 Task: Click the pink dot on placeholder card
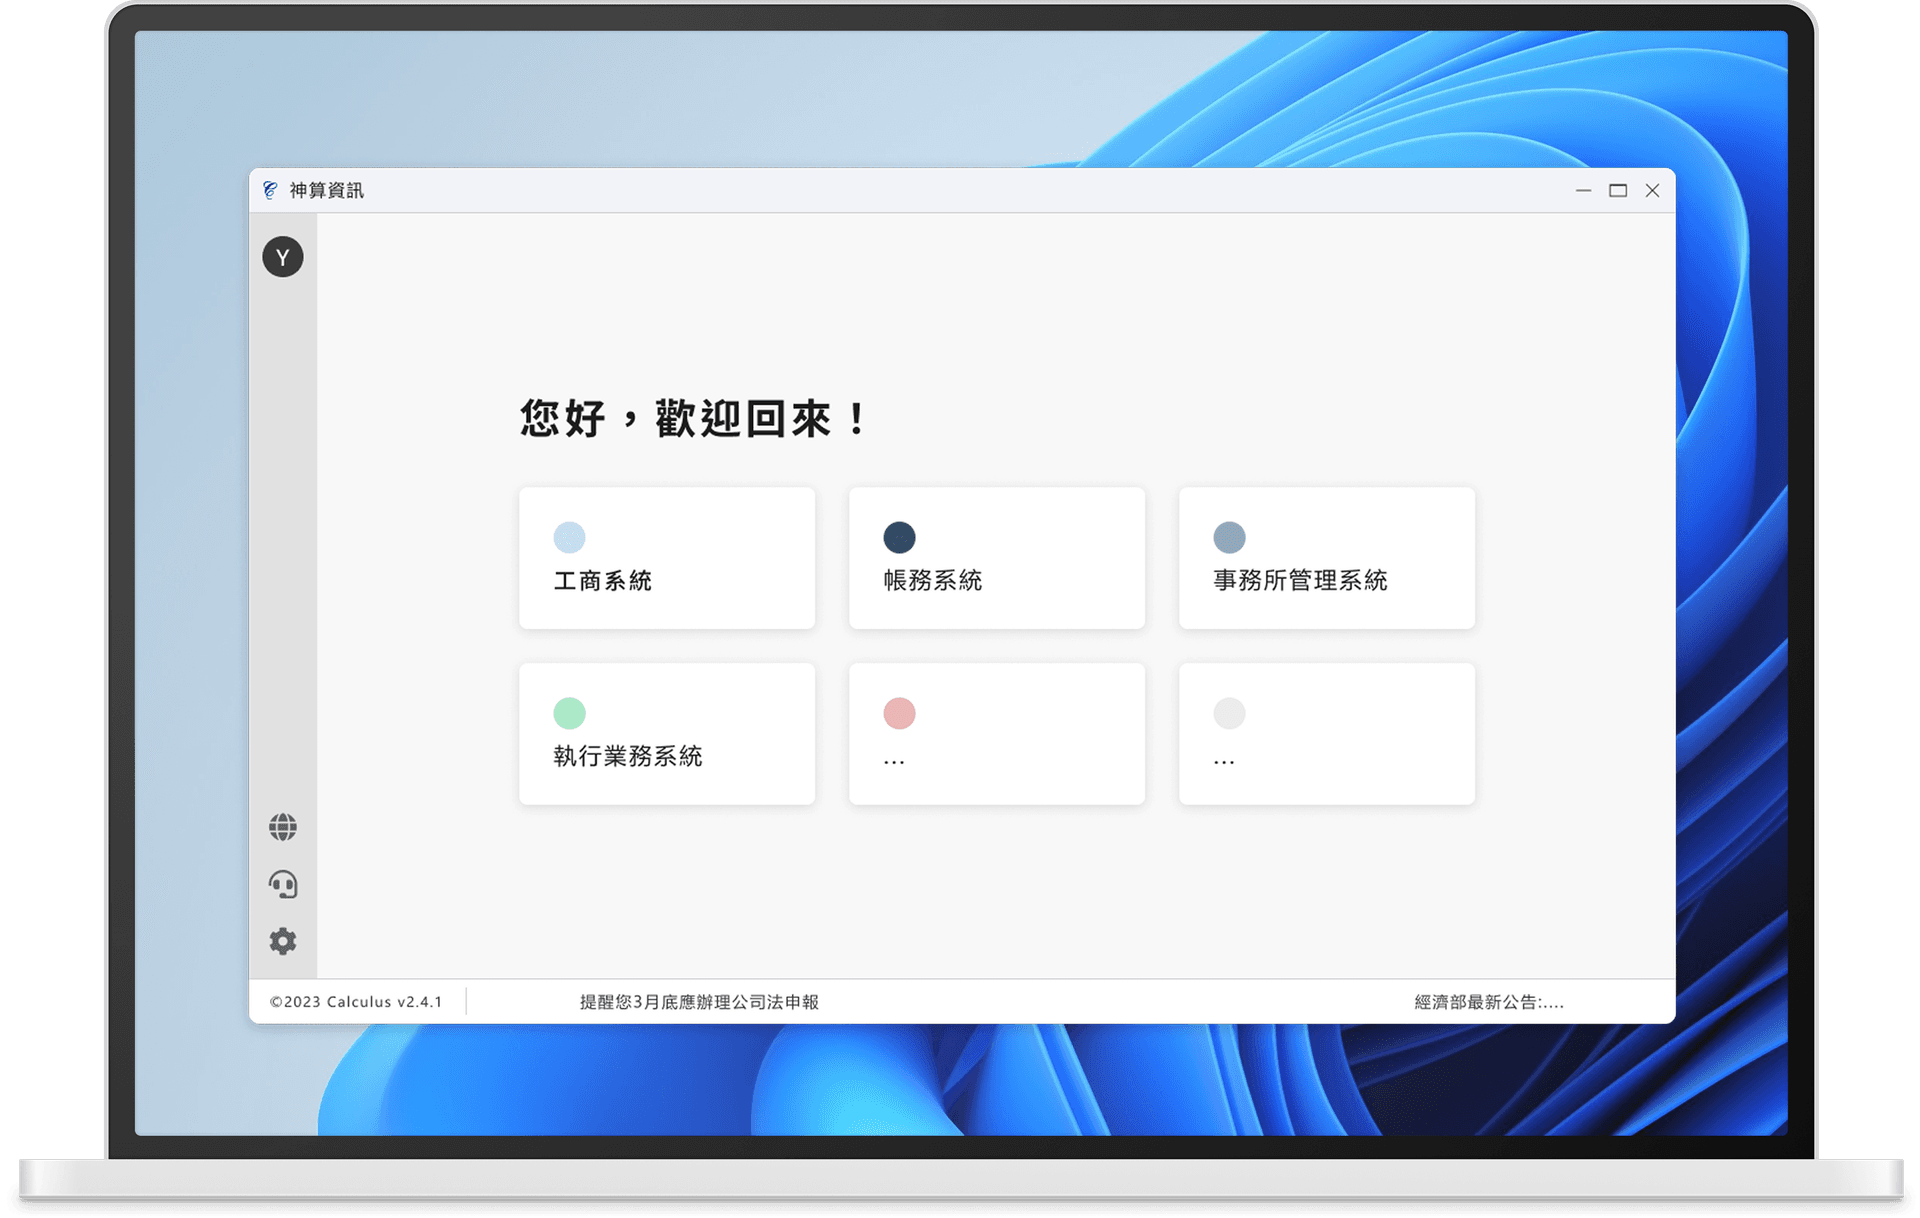click(x=899, y=713)
